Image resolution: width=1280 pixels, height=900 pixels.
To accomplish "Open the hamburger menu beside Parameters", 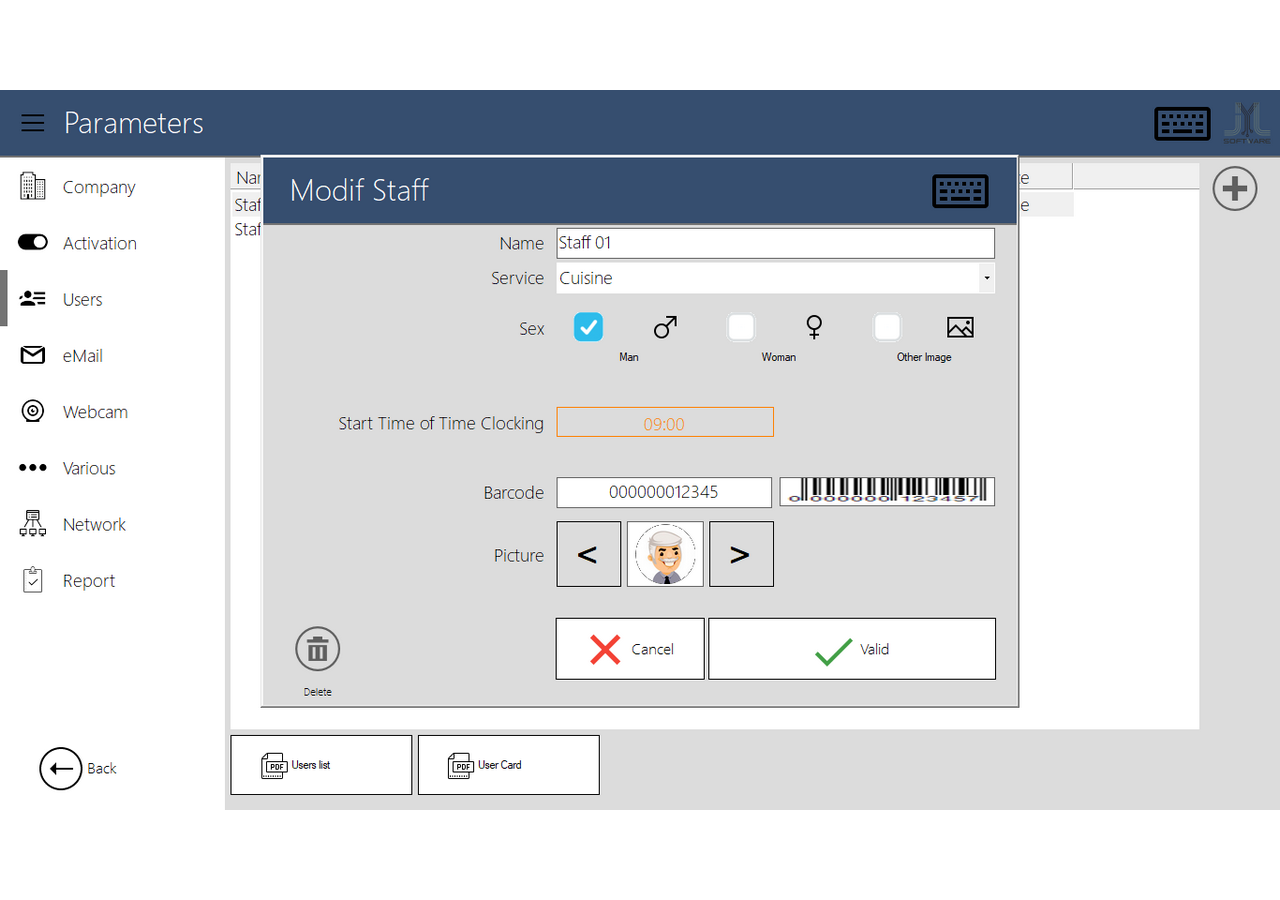I will coord(33,123).
